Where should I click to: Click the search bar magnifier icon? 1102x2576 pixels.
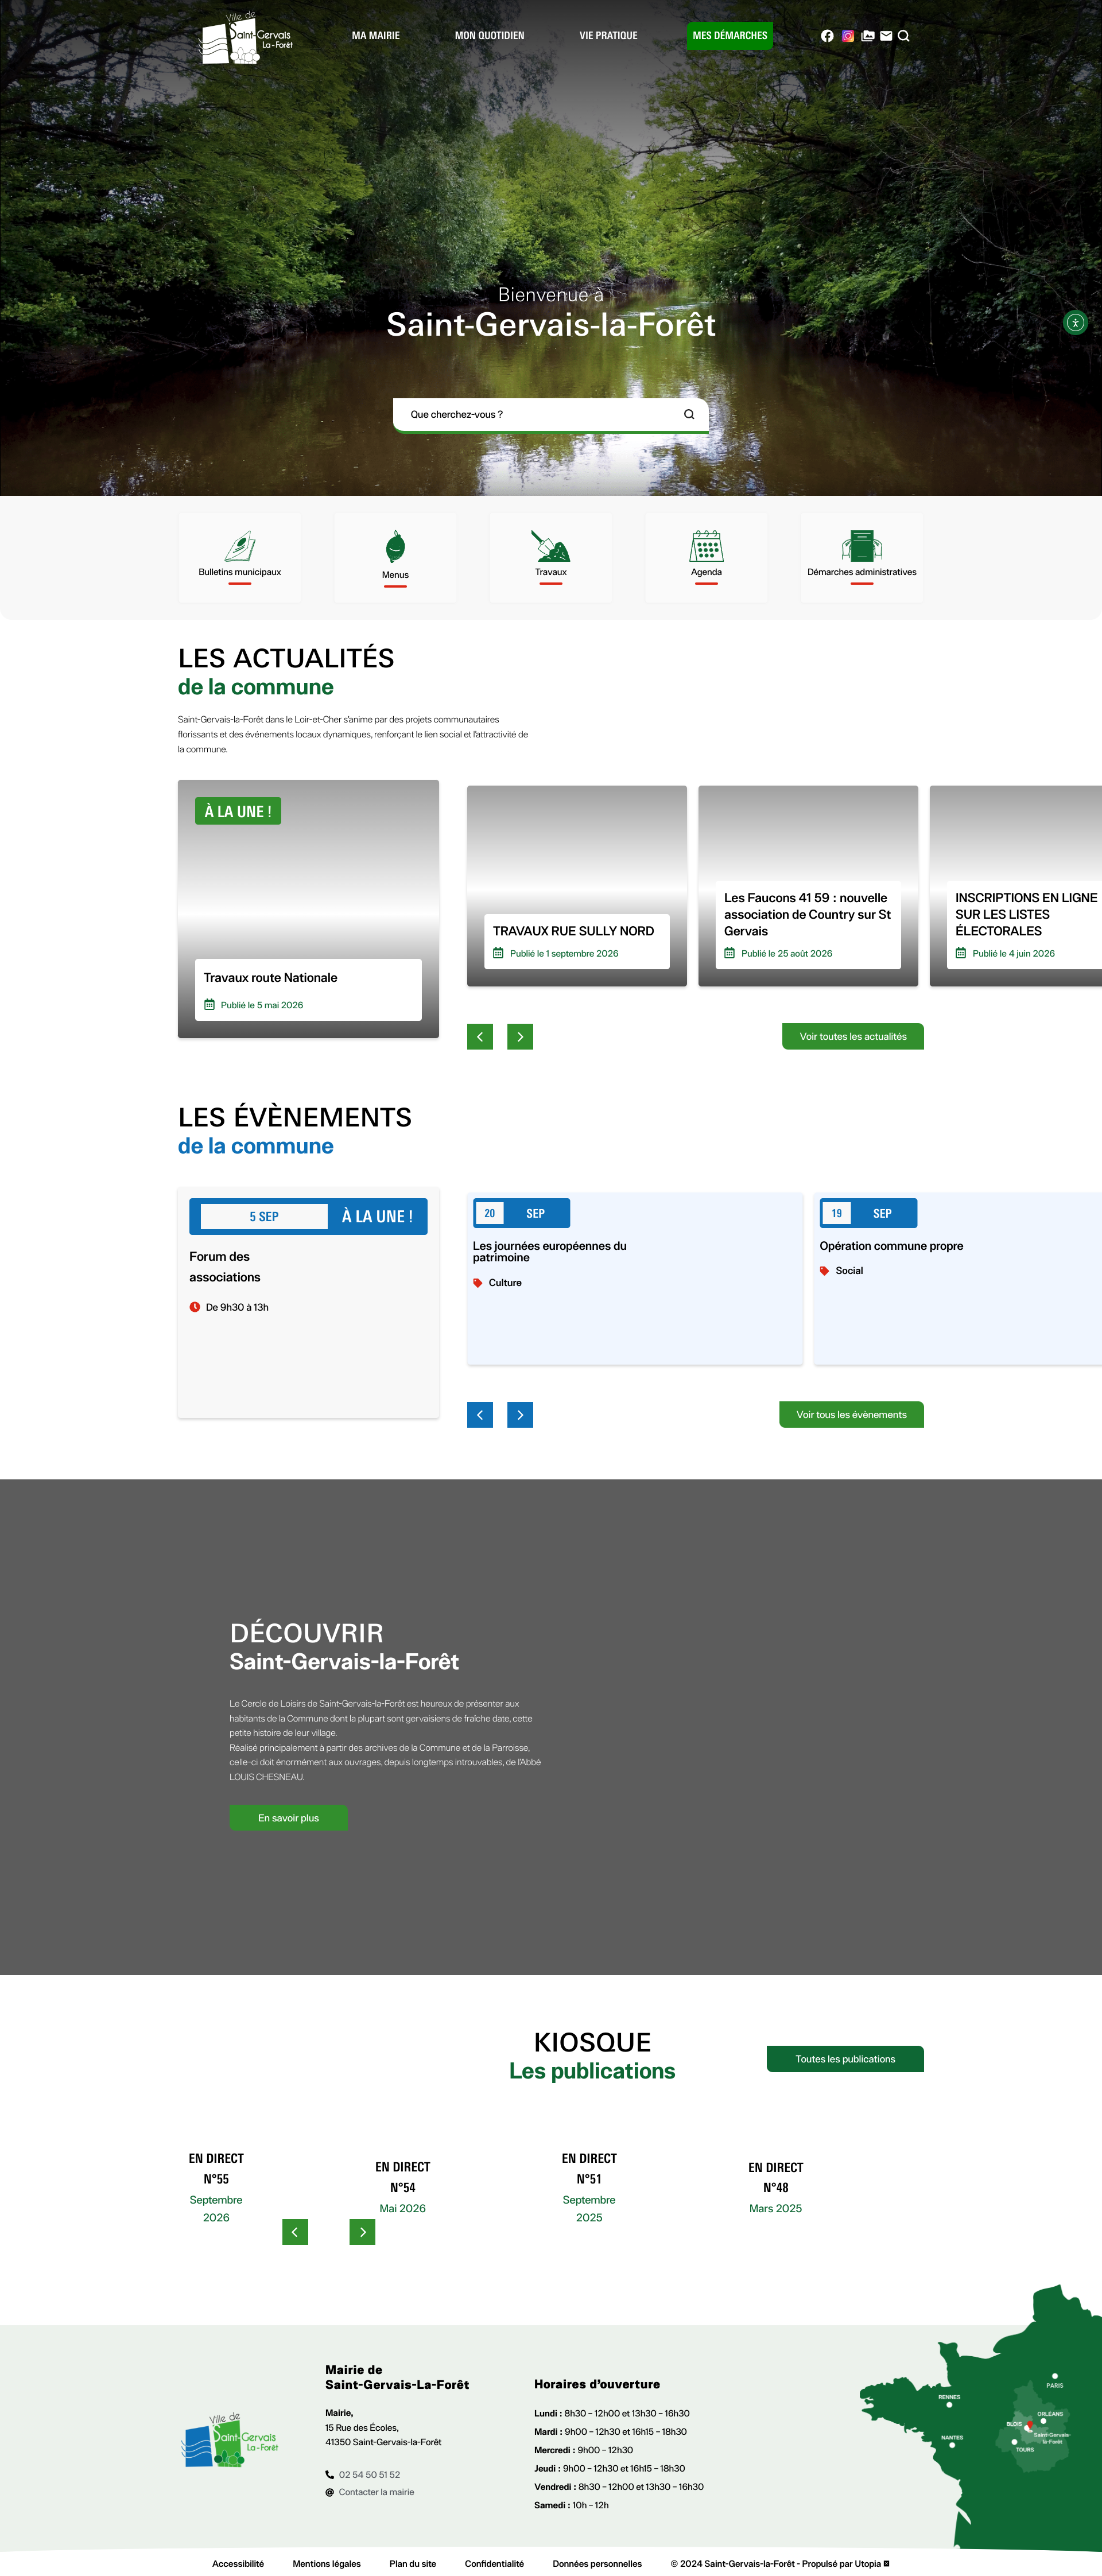[x=689, y=414]
